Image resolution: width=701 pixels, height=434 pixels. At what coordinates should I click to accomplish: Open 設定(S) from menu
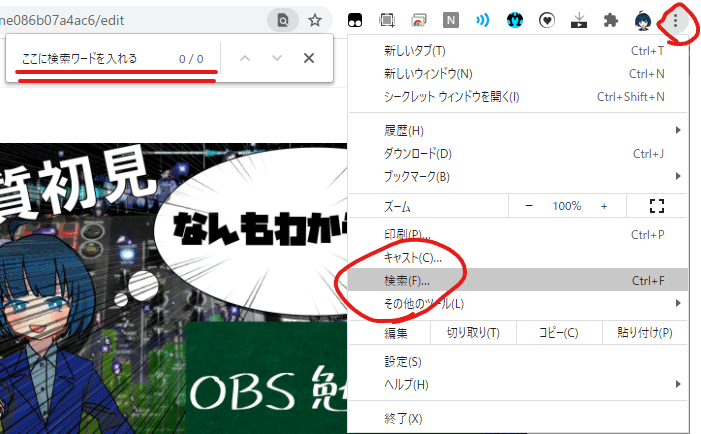pos(518,362)
